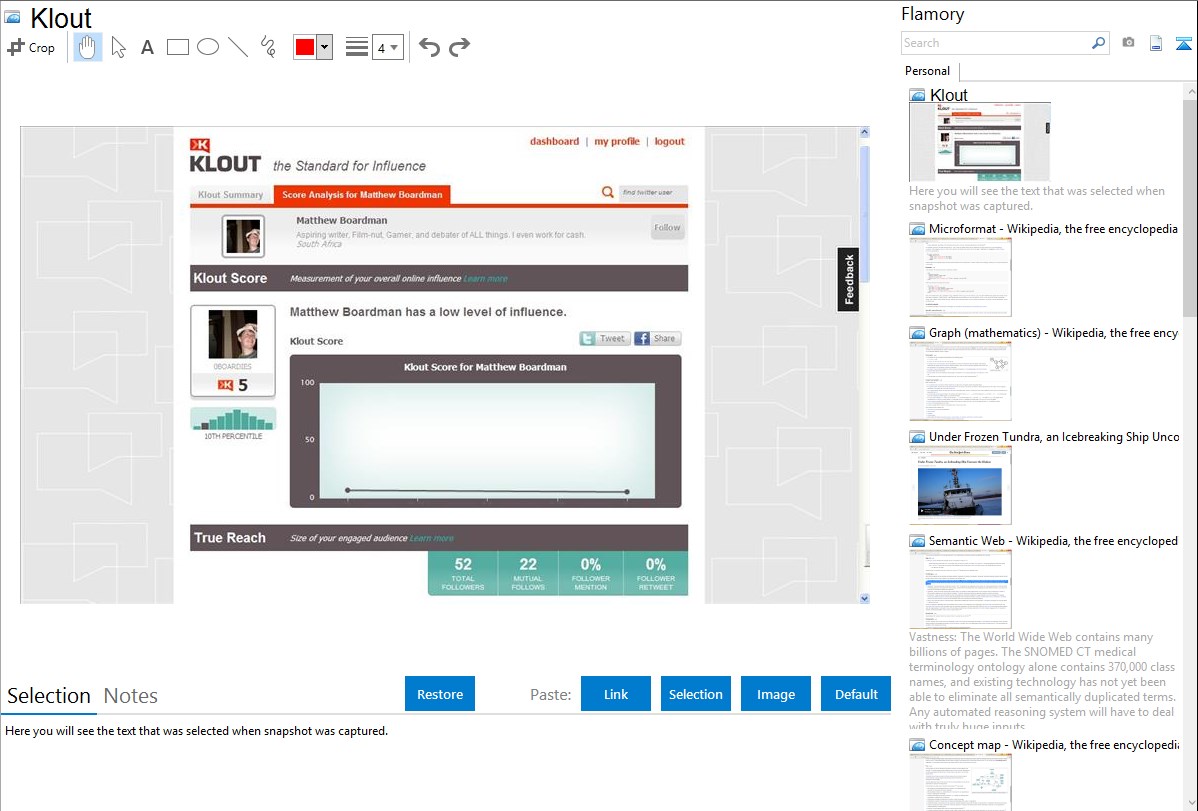
Task: Click the Facebook Share button
Action: (657, 339)
